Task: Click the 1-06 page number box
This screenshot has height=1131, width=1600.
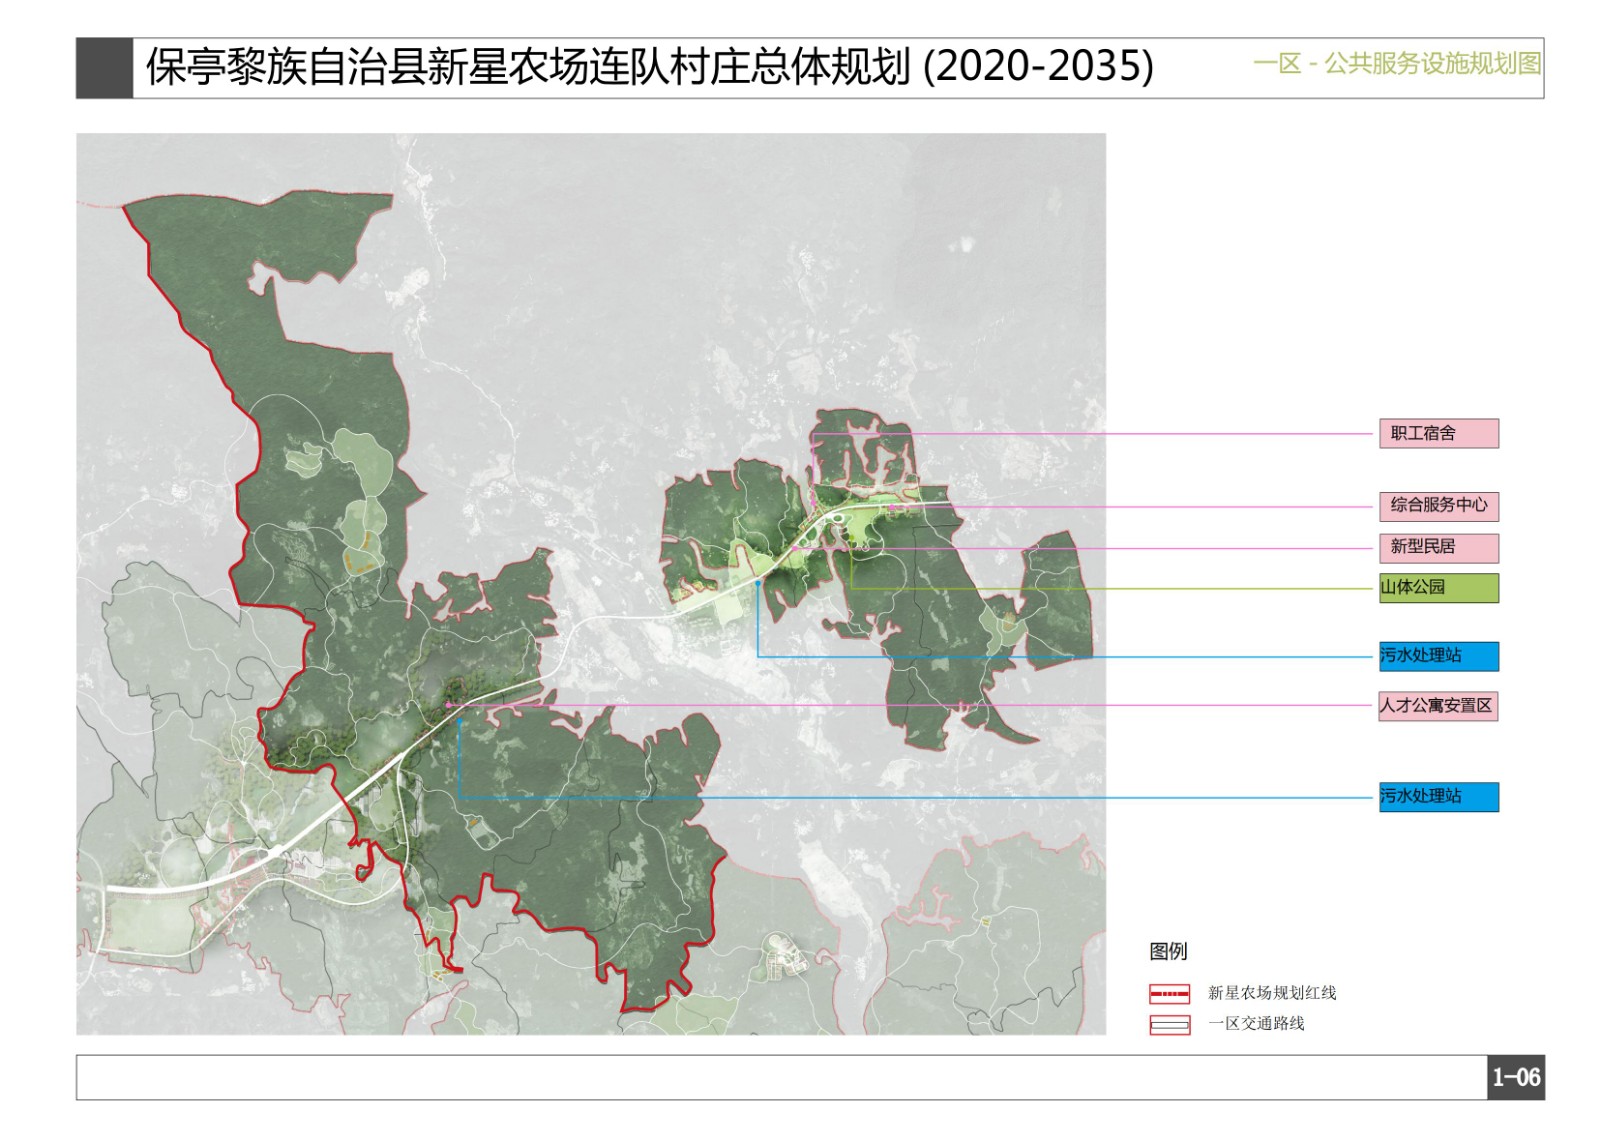Action: [1515, 1078]
